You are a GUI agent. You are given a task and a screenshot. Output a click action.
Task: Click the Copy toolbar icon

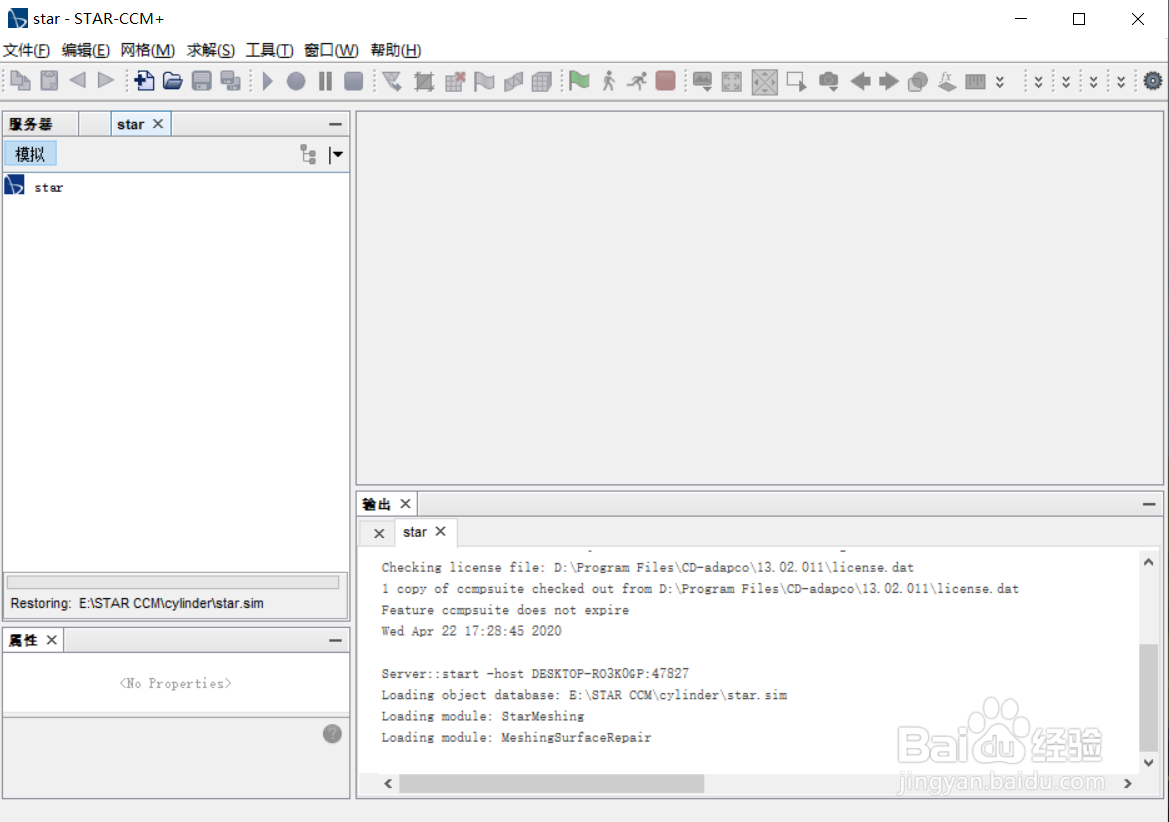tap(21, 80)
